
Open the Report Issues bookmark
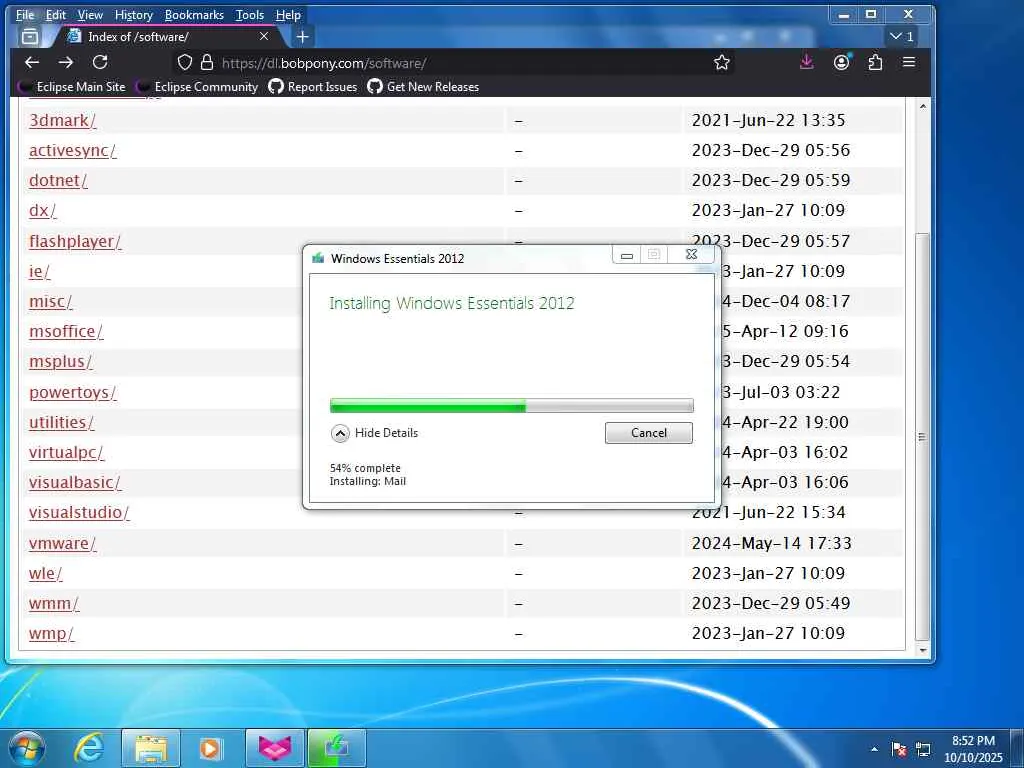point(313,87)
